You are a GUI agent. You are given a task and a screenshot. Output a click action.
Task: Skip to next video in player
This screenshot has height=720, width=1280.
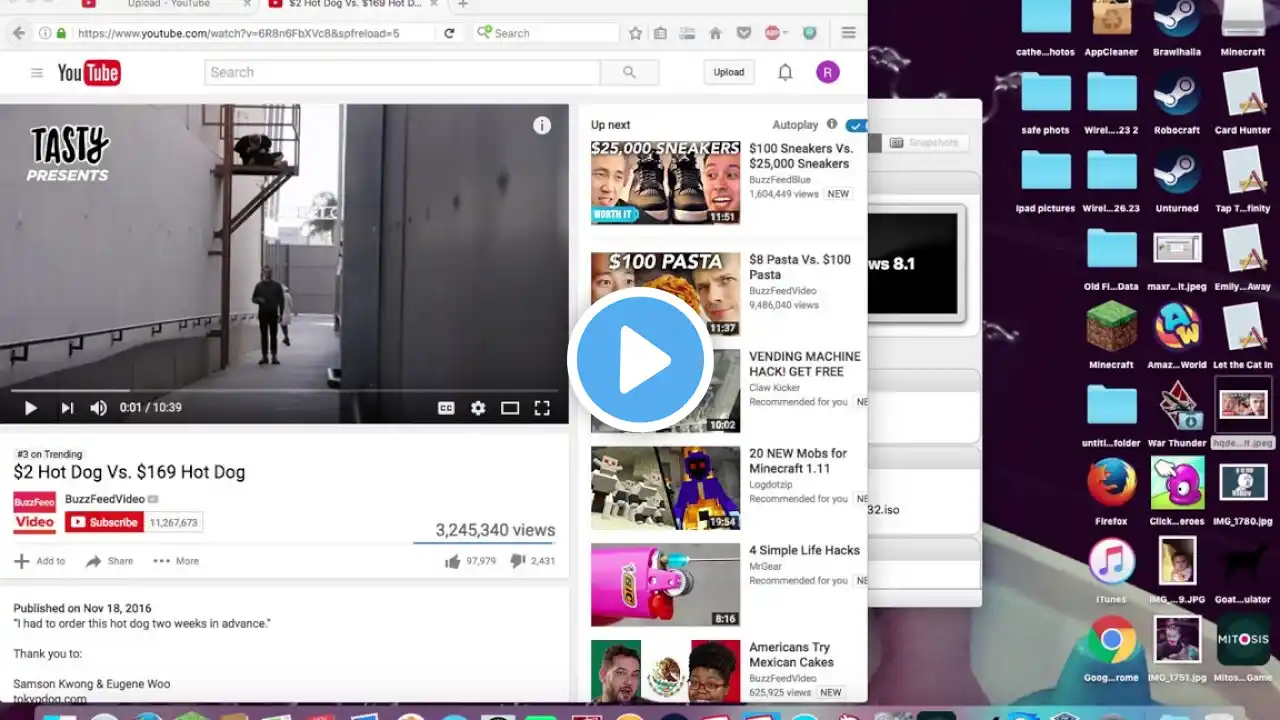(67, 408)
